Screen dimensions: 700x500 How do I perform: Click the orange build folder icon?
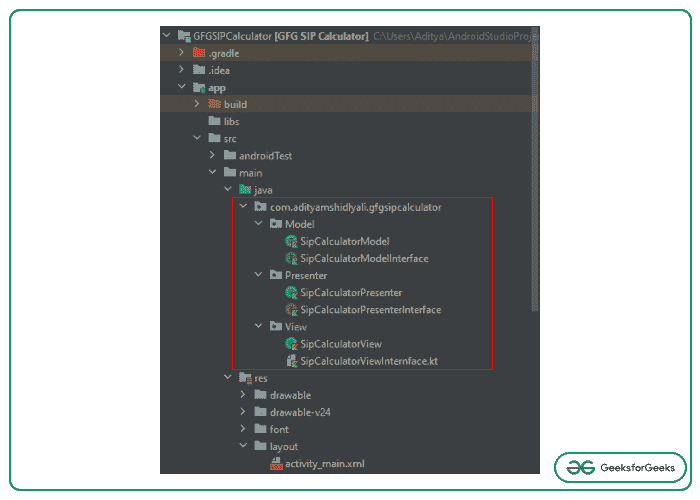point(214,104)
